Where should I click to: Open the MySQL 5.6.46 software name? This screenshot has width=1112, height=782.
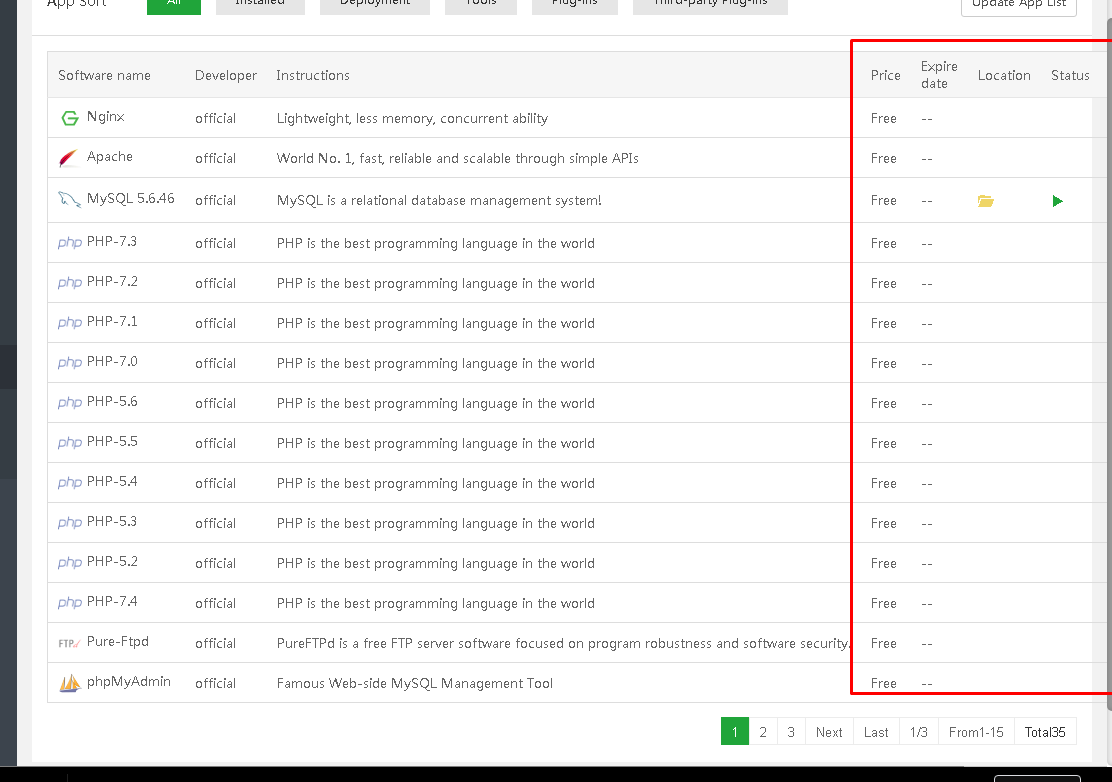pyautogui.click(x=130, y=198)
